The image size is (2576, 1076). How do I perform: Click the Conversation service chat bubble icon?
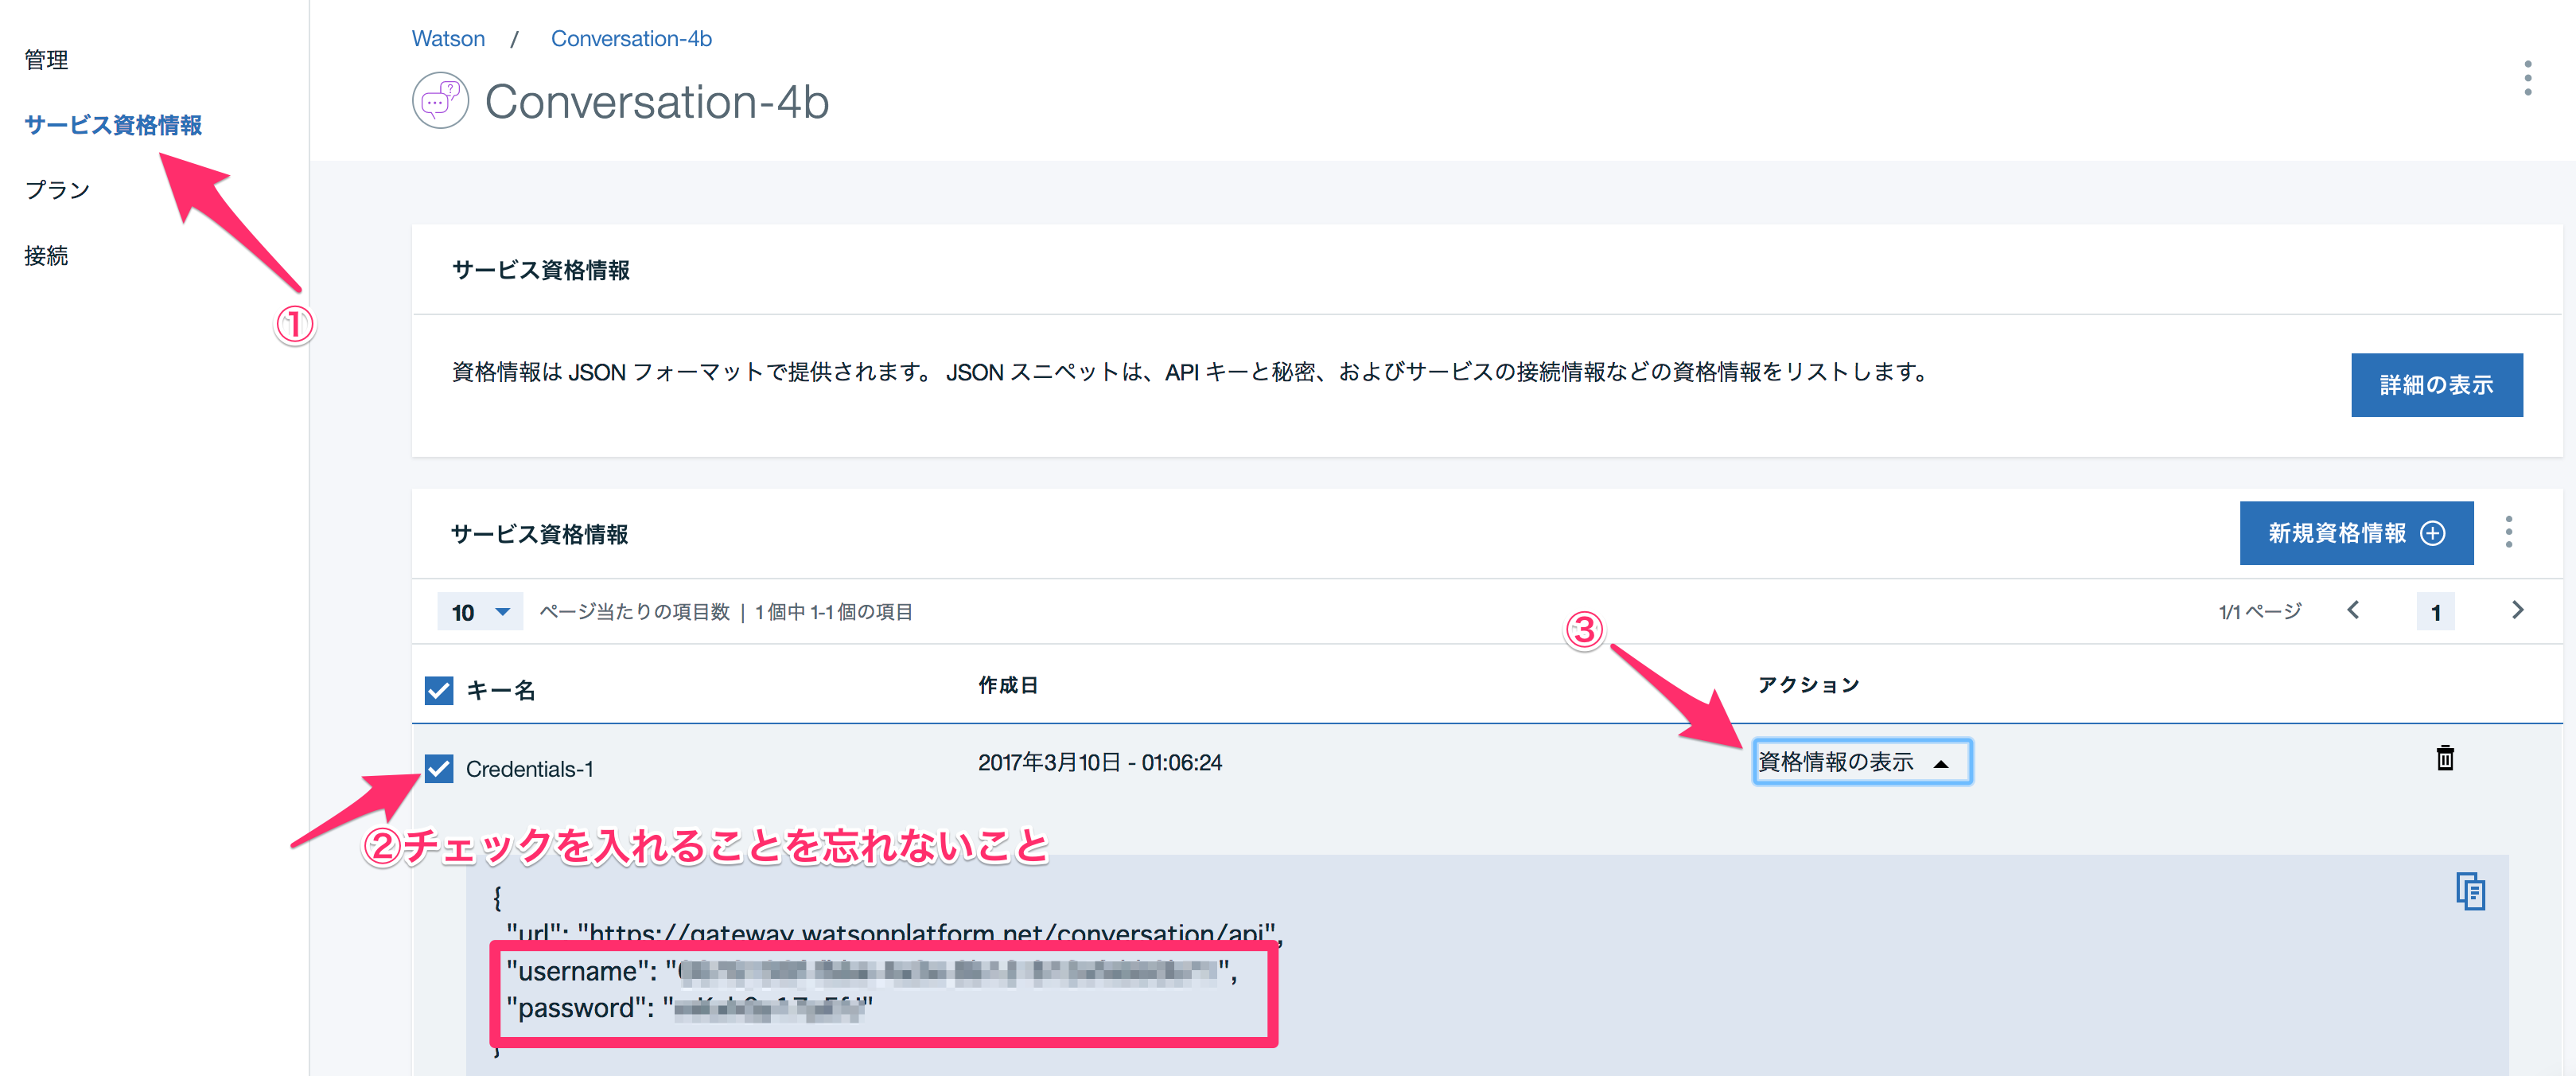(440, 101)
